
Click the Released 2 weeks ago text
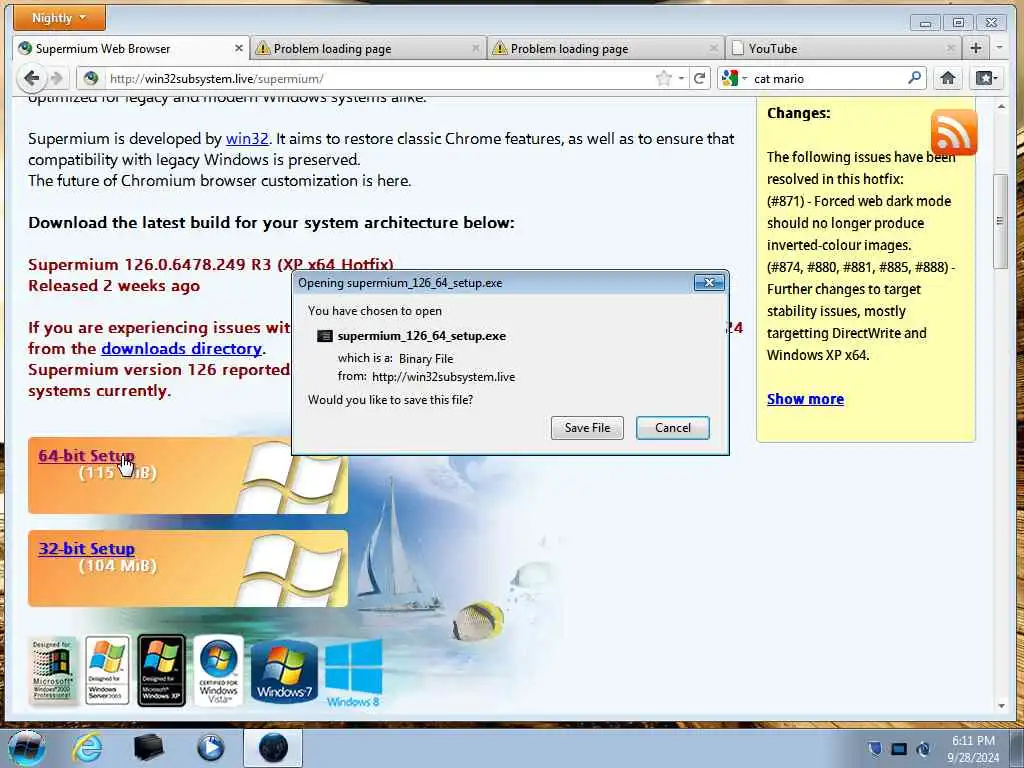pos(114,286)
